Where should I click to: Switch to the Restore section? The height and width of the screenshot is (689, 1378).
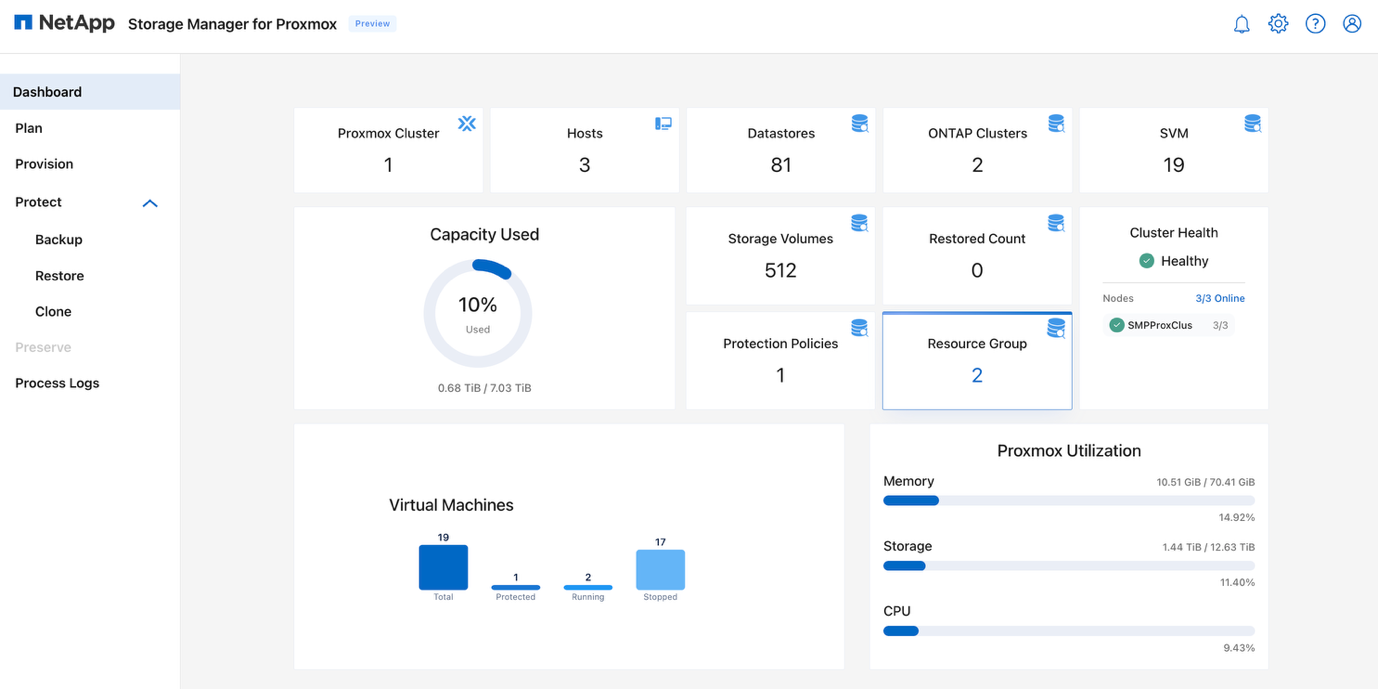click(59, 275)
